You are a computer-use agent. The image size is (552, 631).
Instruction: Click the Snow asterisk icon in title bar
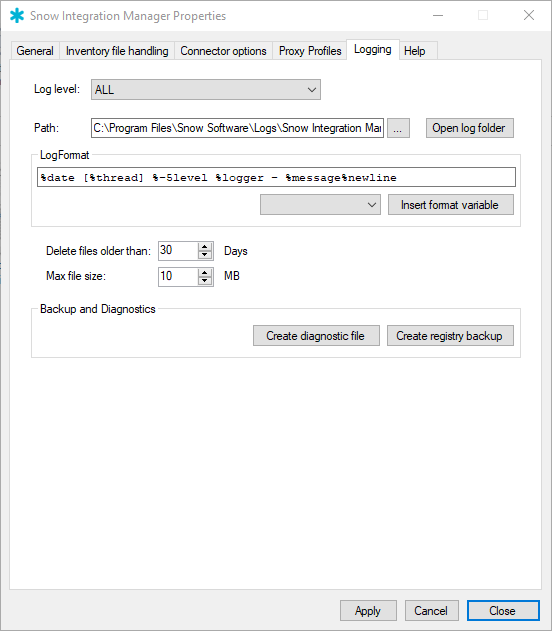coord(17,16)
